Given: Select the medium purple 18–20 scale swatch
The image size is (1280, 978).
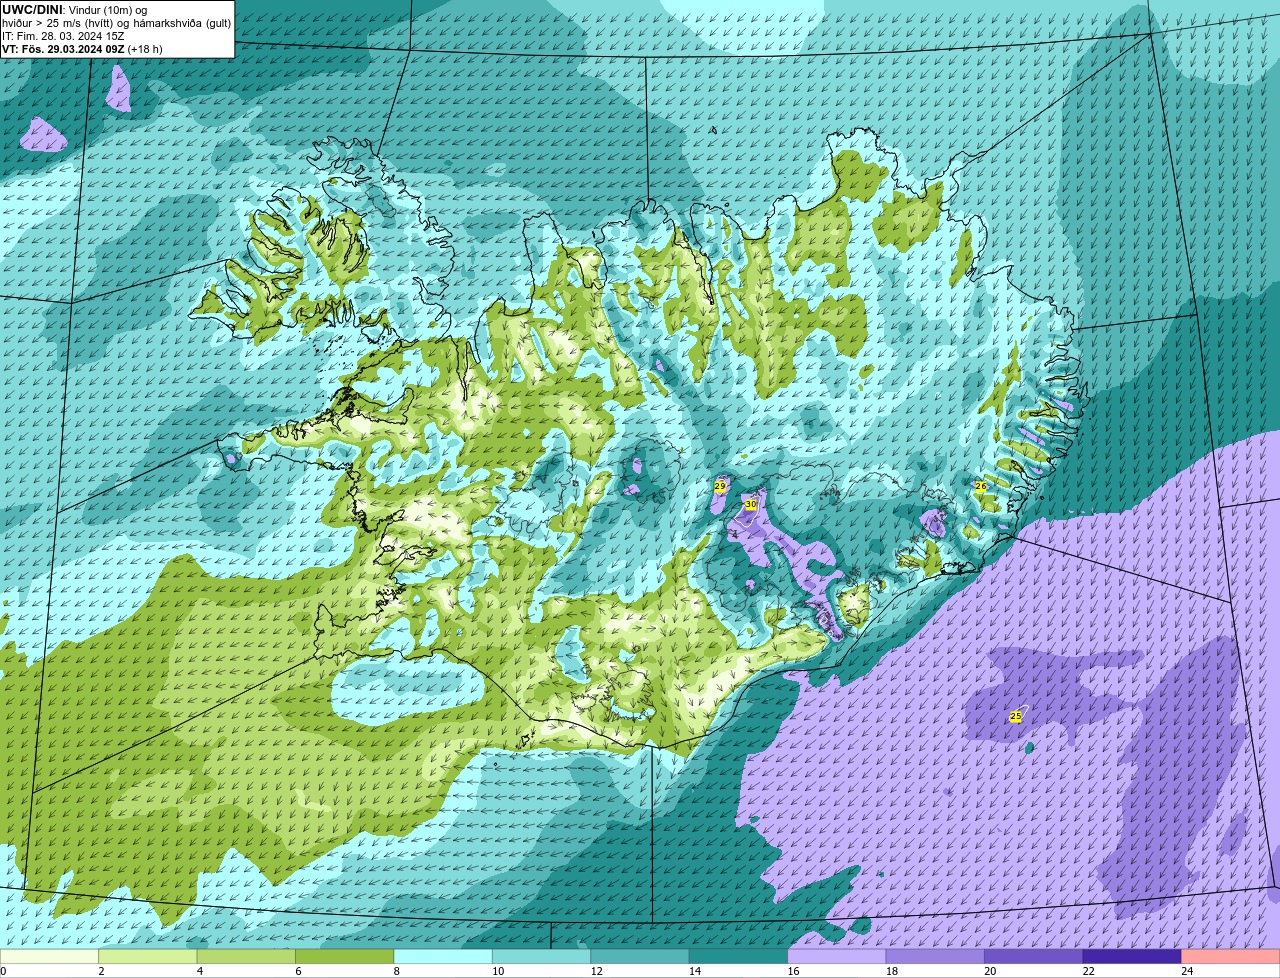Looking at the screenshot, I should (935, 957).
